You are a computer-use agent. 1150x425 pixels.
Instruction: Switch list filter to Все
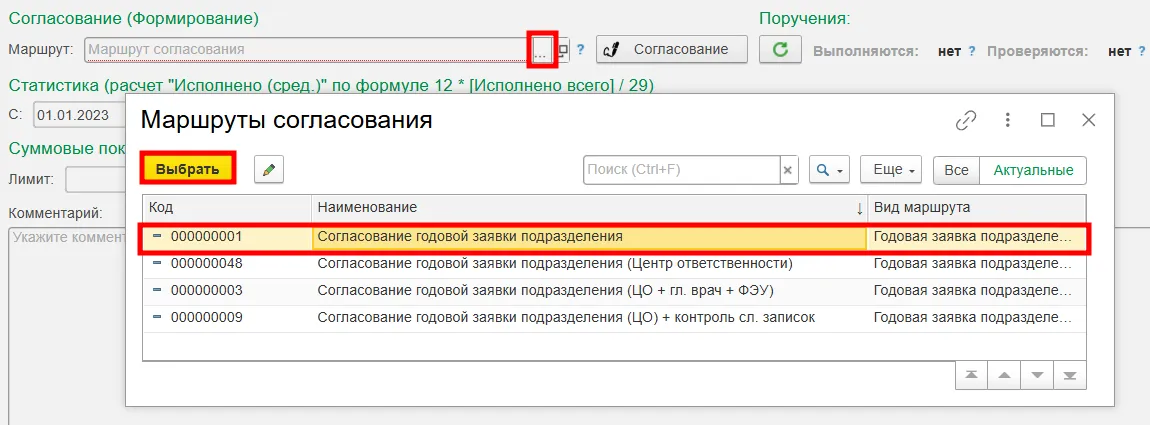[956, 170]
